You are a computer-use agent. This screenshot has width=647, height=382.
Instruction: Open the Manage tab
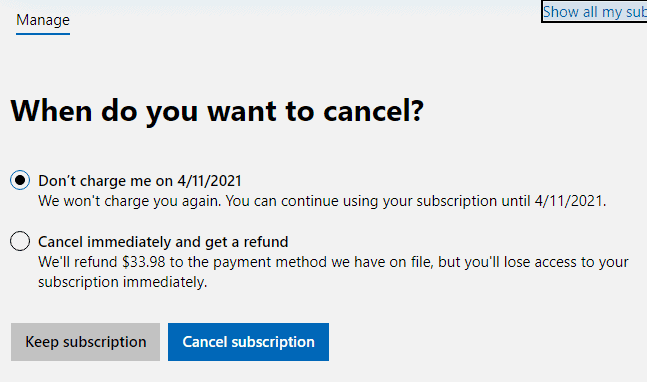[x=43, y=20]
